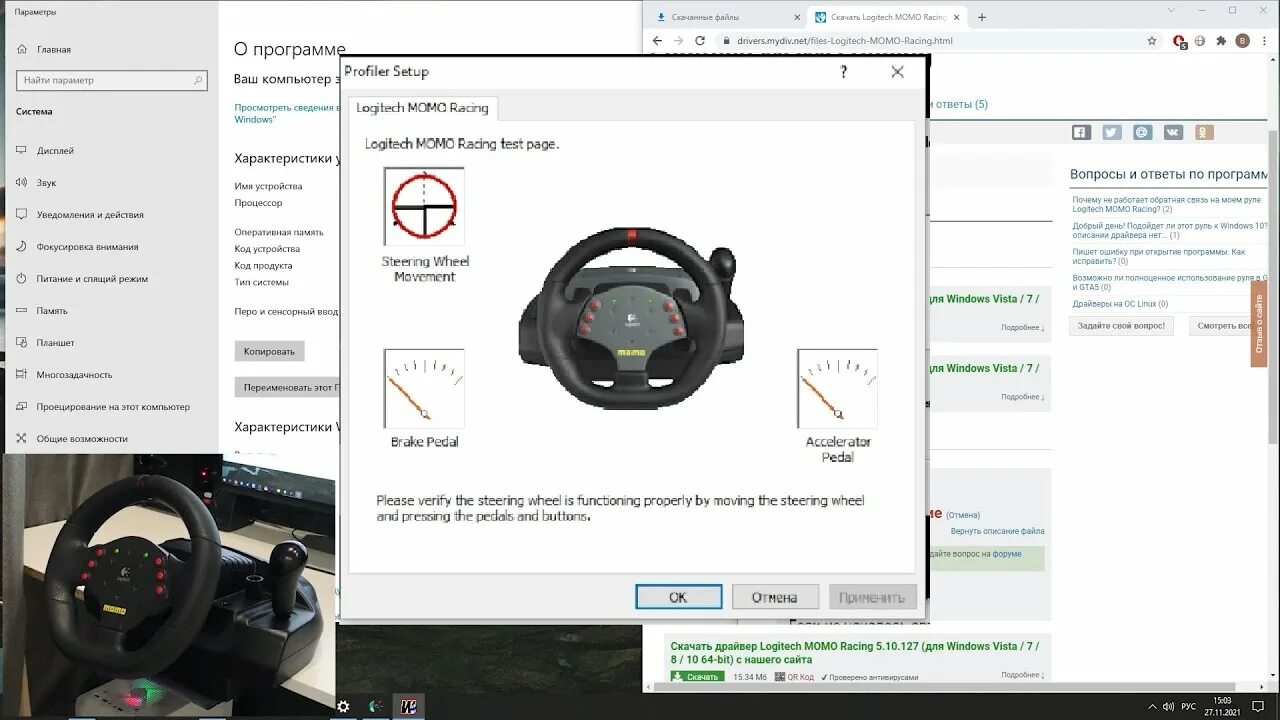Open the Chrome three-dot menu

1264,41
